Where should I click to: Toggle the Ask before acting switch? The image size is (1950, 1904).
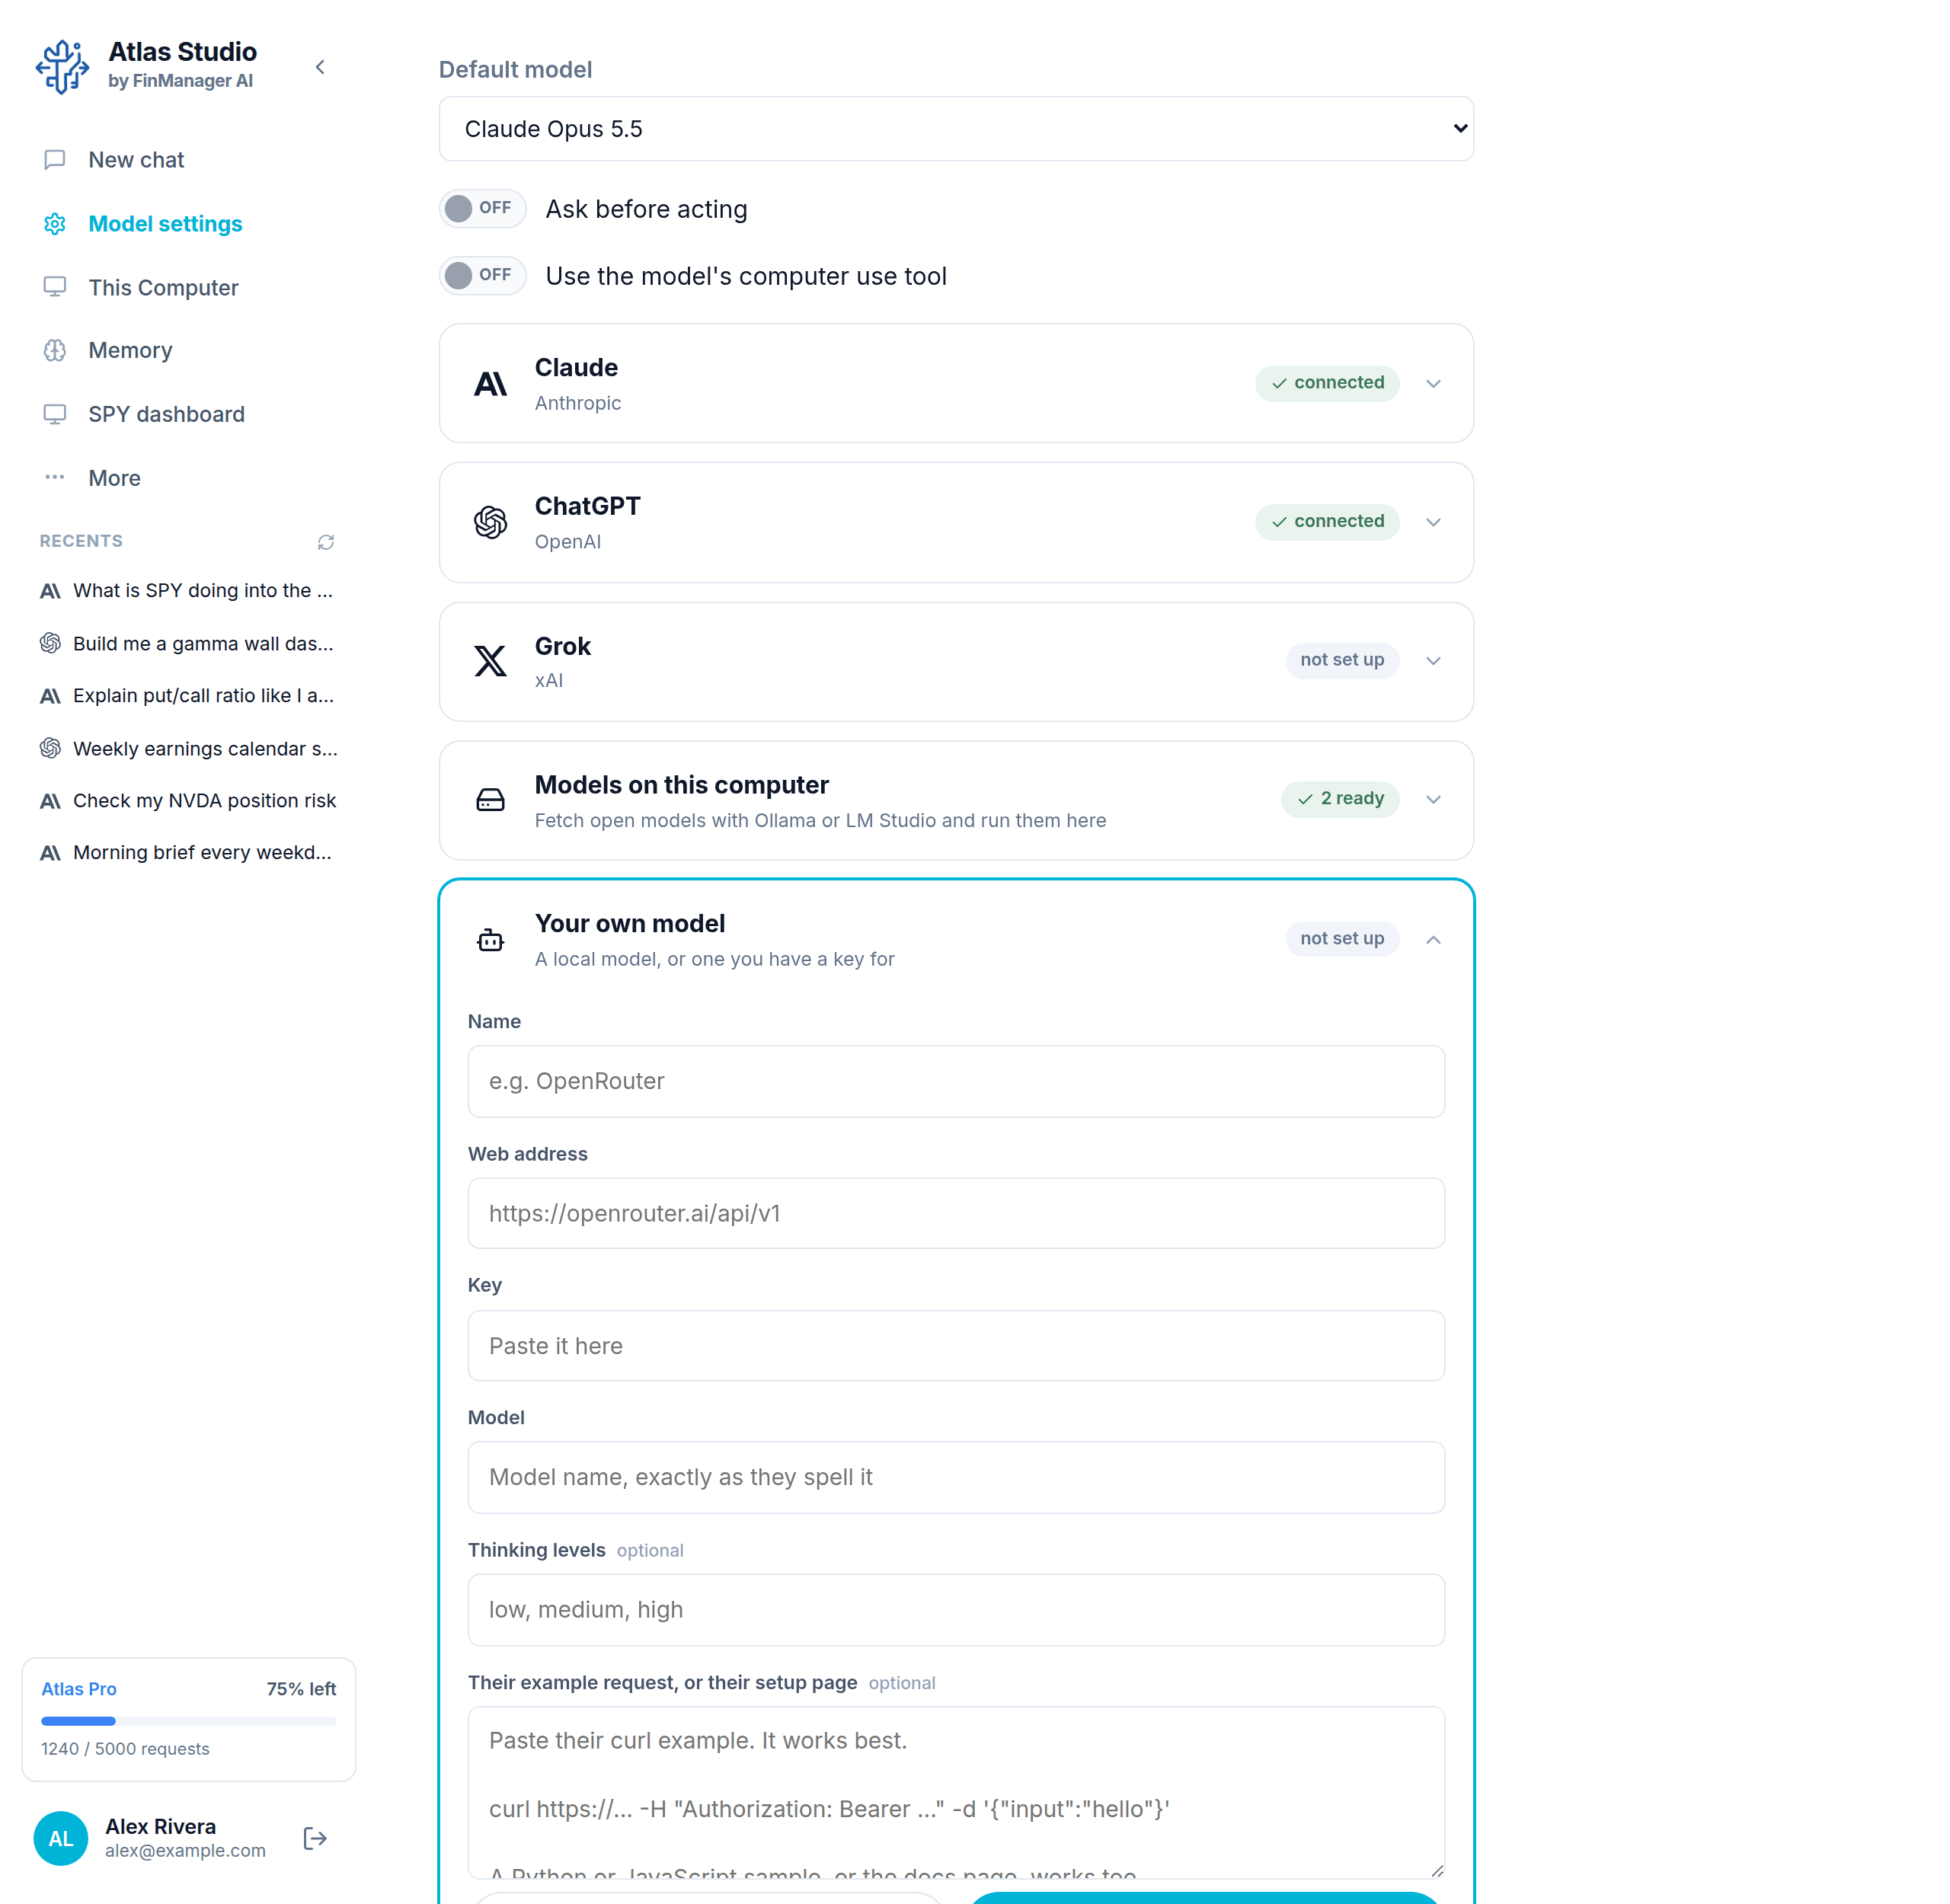tap(483, 208)
